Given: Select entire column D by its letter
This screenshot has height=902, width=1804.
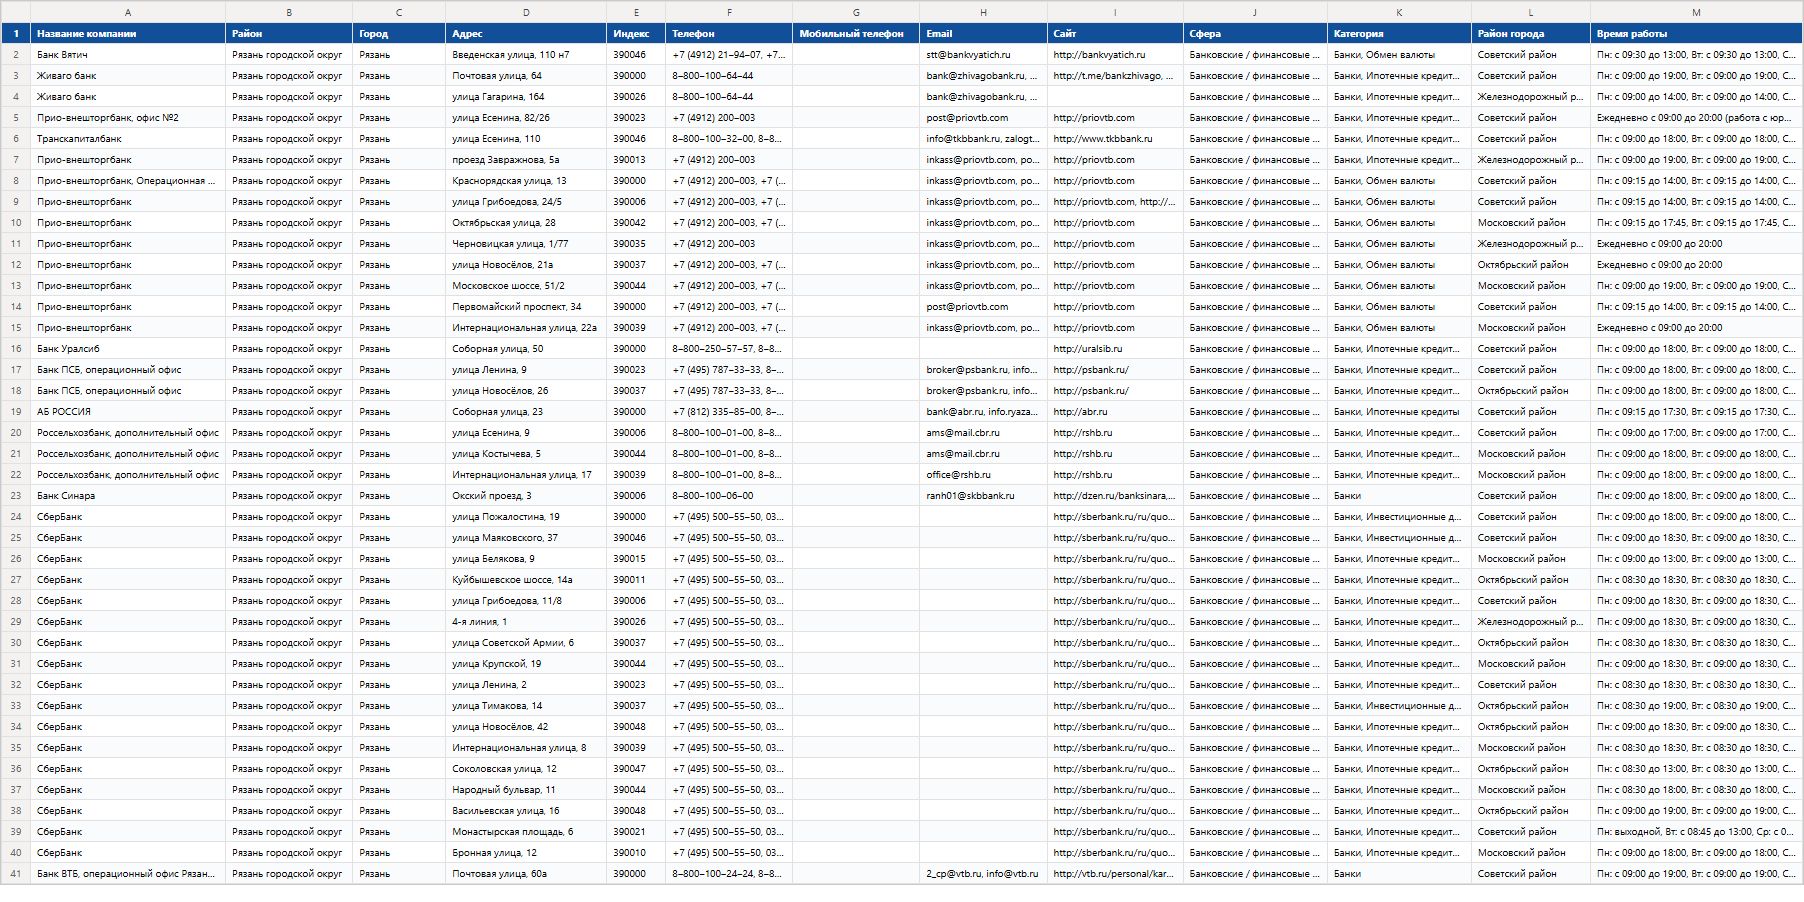Looking at the screenshot, I should click(526, 12).
